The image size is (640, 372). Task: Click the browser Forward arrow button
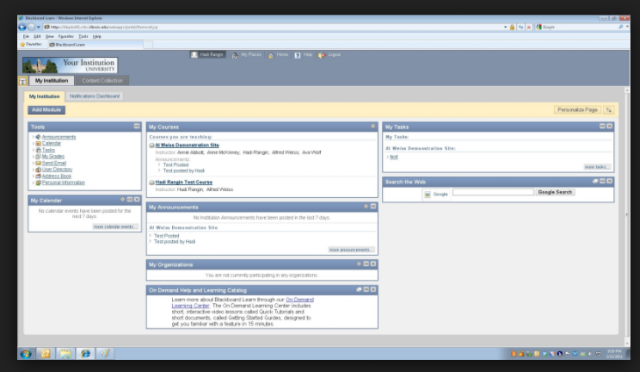31,27
